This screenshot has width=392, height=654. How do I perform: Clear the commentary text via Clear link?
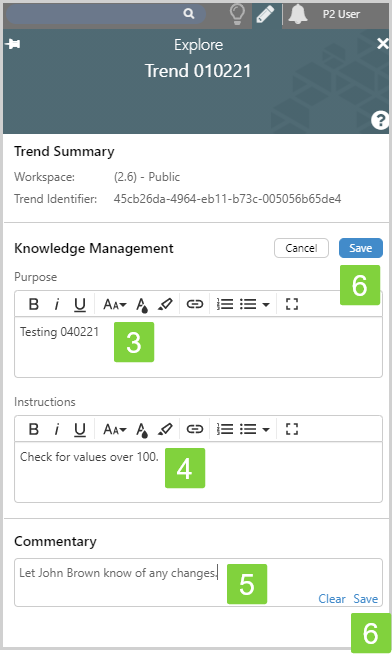click(x=332, y=599)
